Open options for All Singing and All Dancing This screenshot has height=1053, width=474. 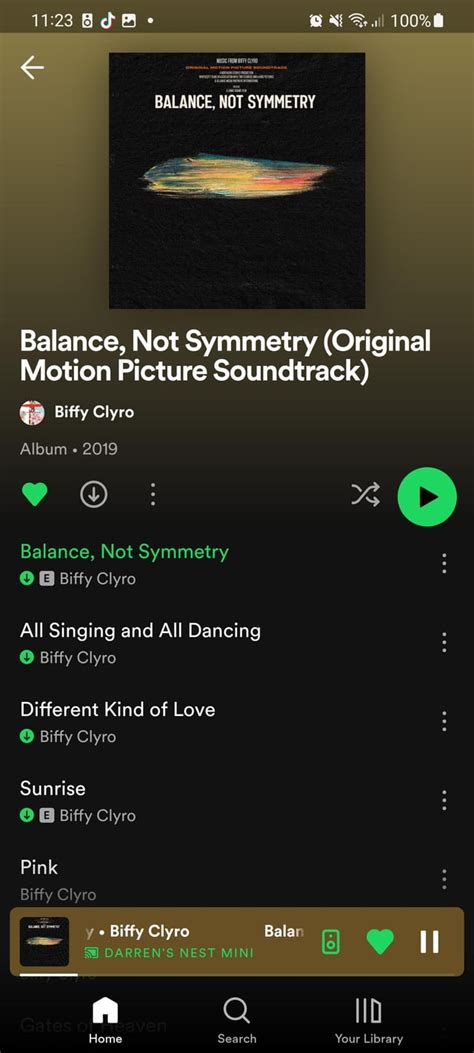click(444, 643)
